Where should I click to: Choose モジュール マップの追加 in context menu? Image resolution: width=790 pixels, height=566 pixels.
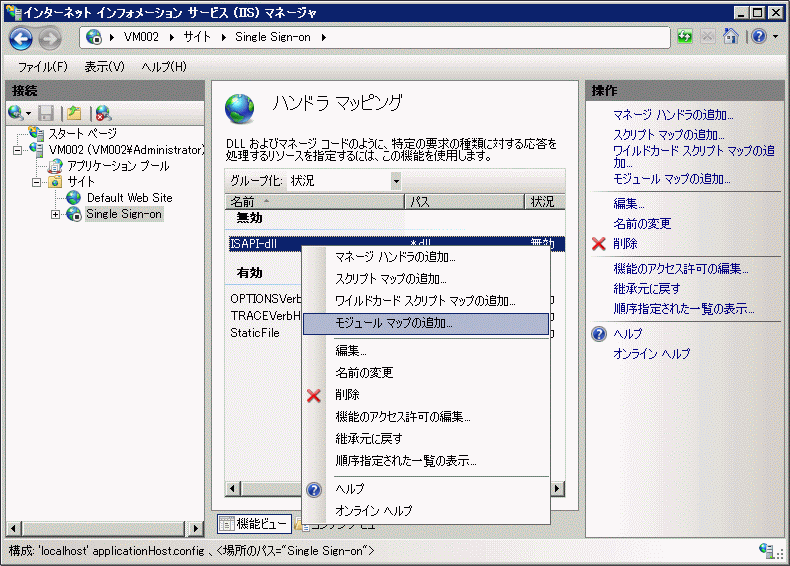coord(426,323)
